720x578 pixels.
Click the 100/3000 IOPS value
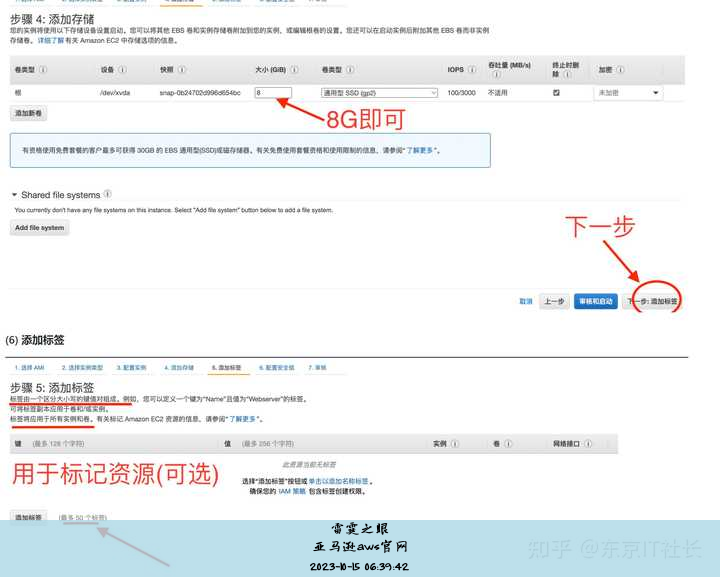pyautogui.click(x=461, y=93)
